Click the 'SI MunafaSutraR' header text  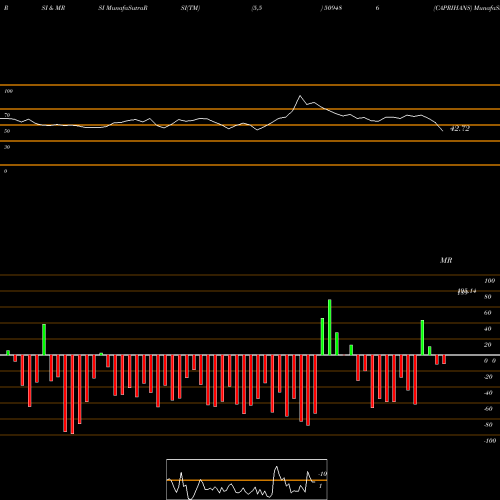(x=123, y=8)
